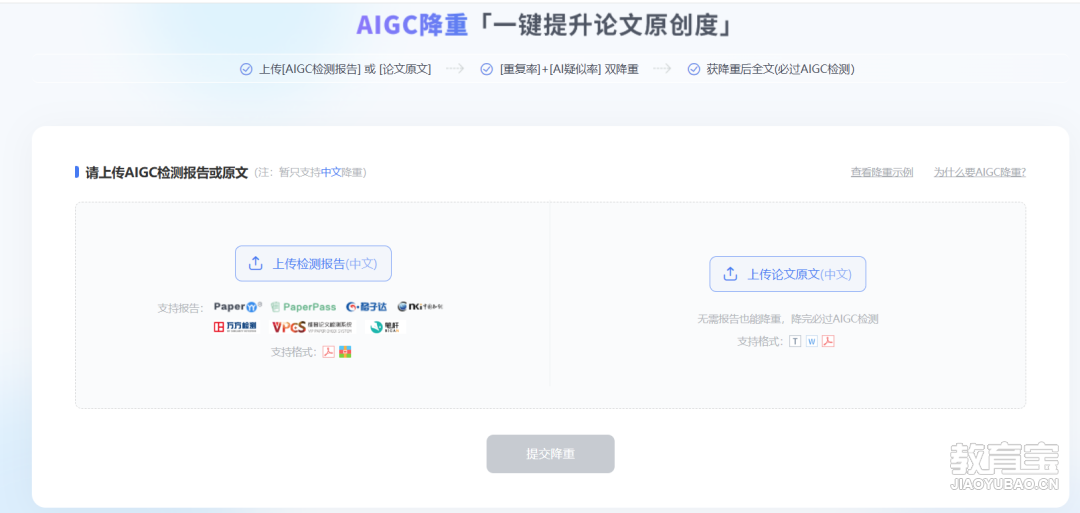Click the 万方检测 report logo
This screenshot has width=1080, height=513.
click(x=235, y=327)
